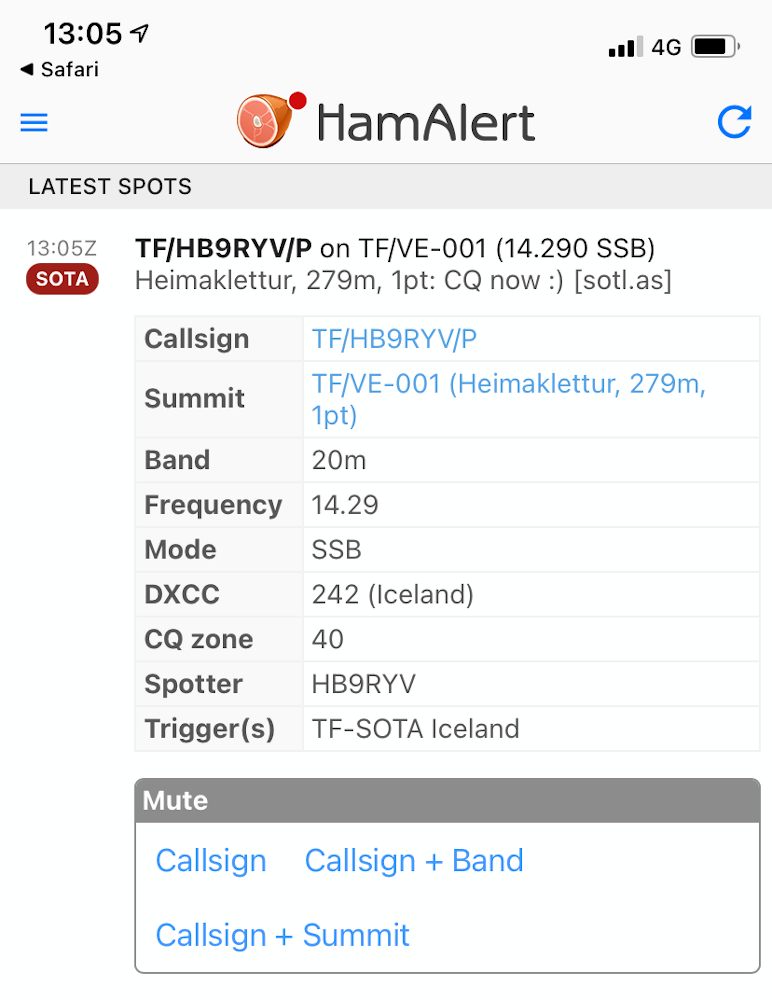Open the TF/HB9RYV/P callsign link
The height and width of the screenshot is (1000, 772).
click(x=394, y=339)
